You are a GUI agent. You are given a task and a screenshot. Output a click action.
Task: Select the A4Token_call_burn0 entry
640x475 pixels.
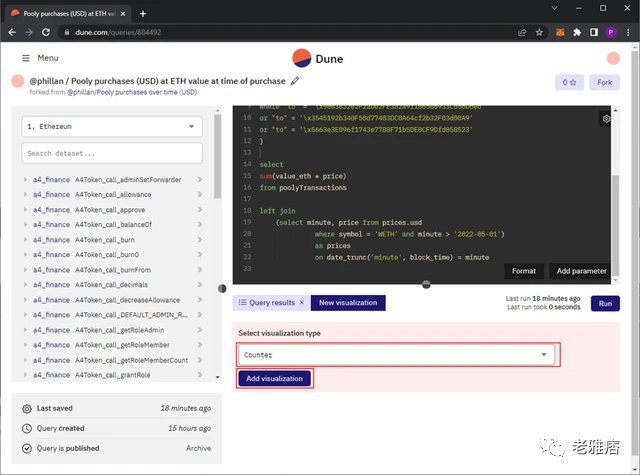point(107,255)
